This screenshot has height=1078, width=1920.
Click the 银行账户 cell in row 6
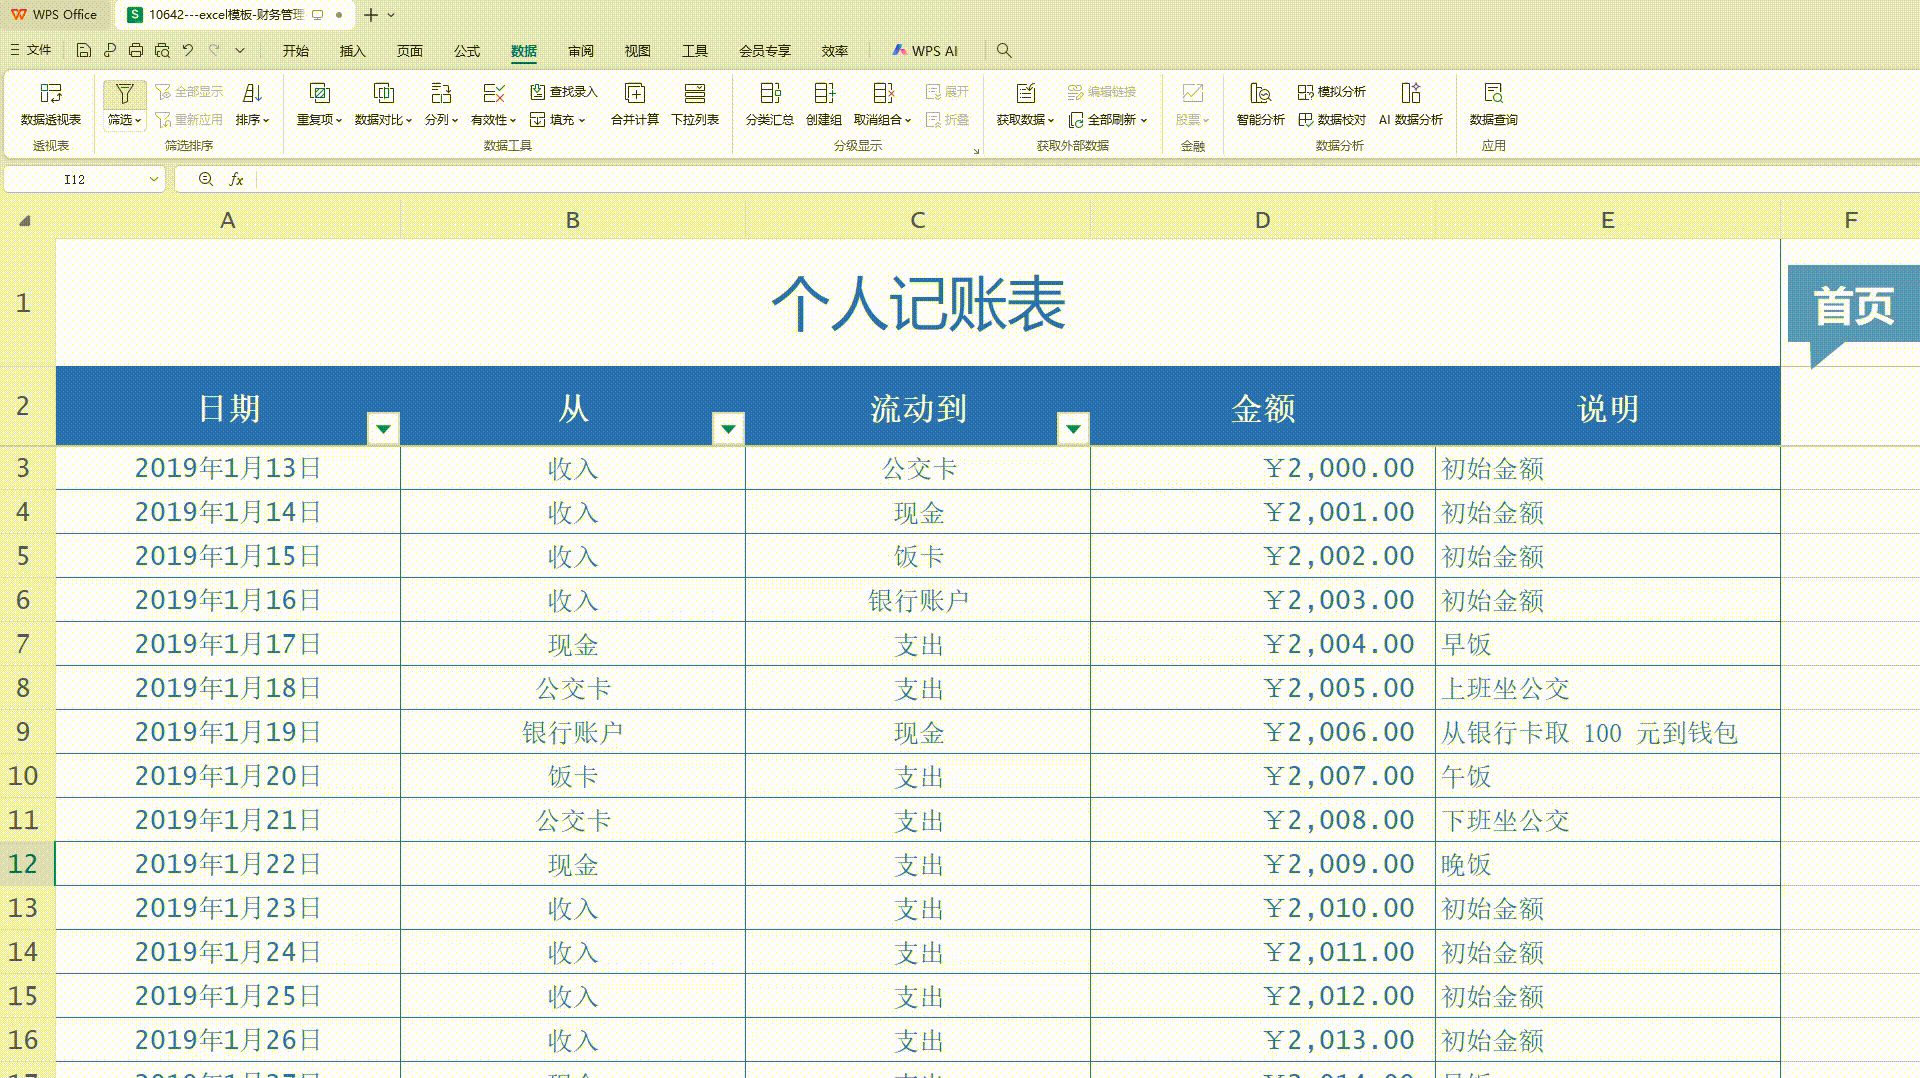[x=918, y=600]
